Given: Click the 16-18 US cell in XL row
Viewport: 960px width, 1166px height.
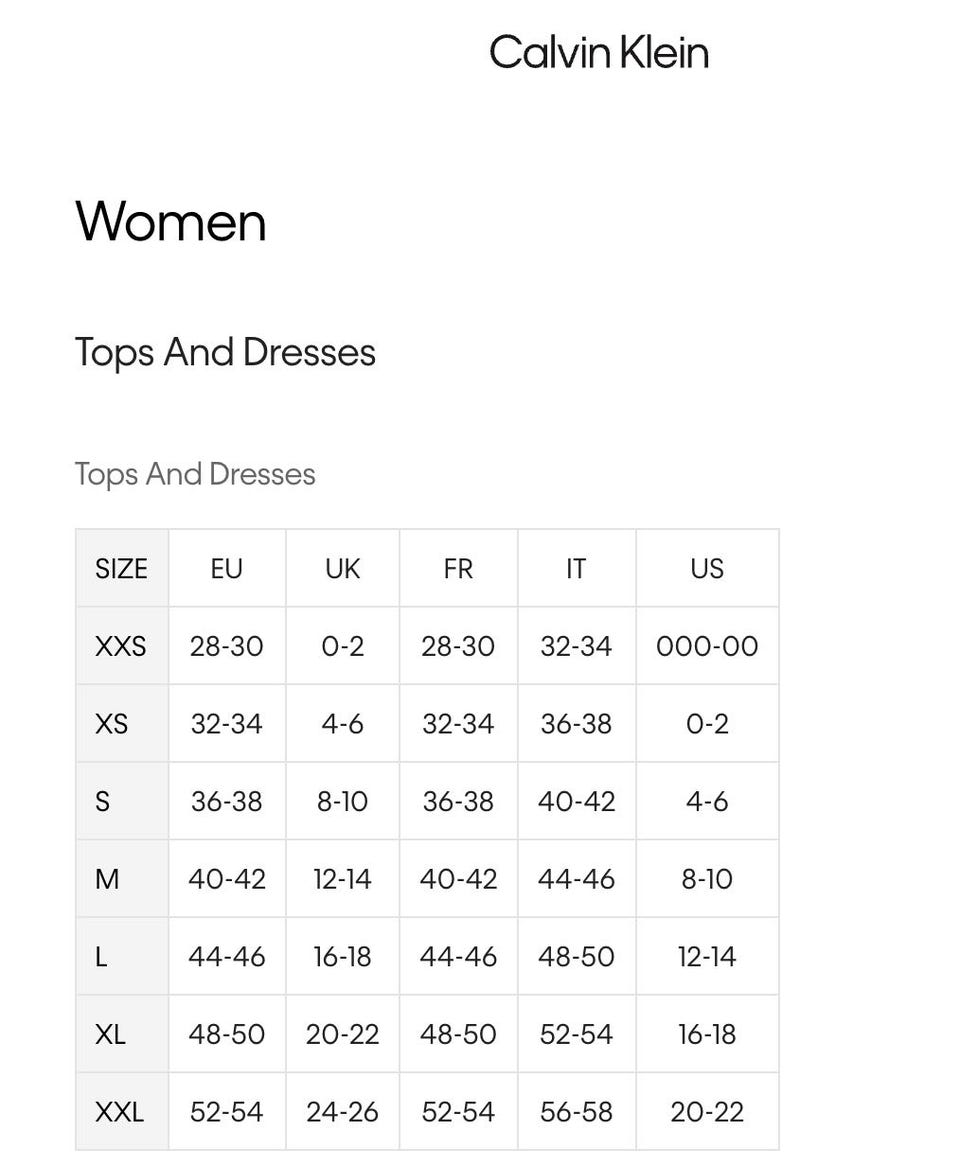Looking at the screenshot, I should [x=707, y=1034].
